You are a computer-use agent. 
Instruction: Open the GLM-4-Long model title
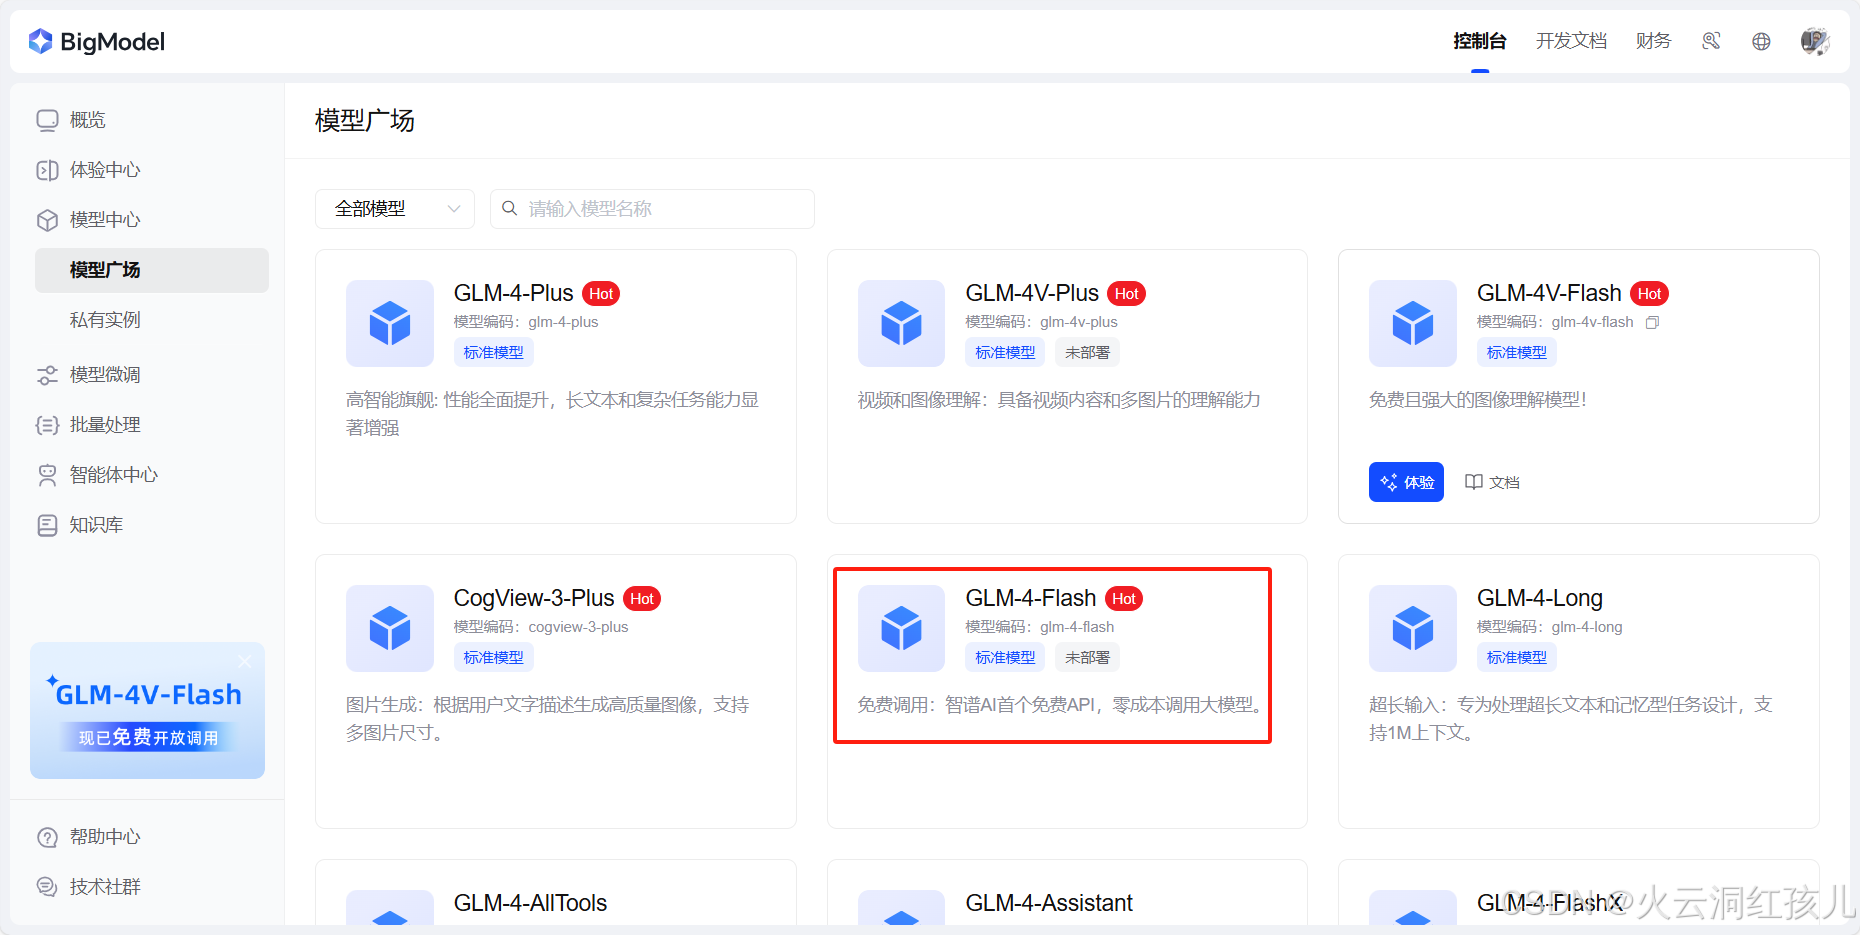click(1540, 598)
